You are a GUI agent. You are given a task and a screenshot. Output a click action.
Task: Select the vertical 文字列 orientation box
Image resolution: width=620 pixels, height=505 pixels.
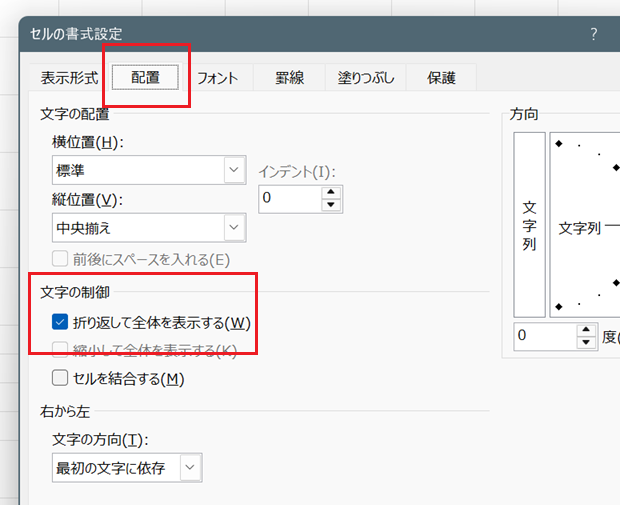529,224
